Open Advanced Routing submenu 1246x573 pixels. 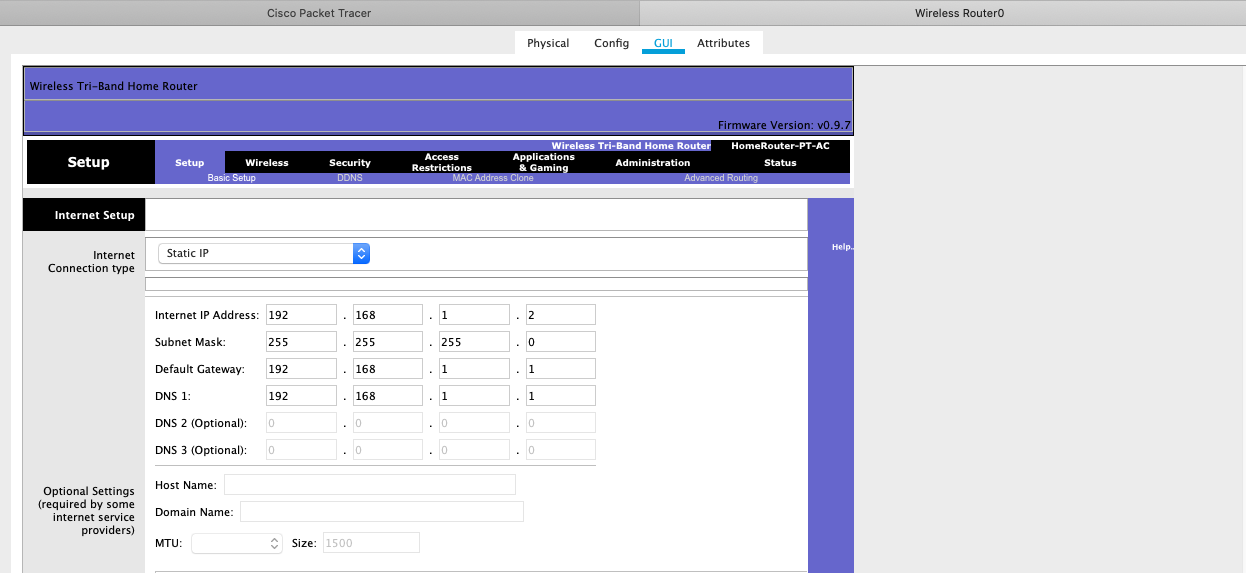pos(721,178)
